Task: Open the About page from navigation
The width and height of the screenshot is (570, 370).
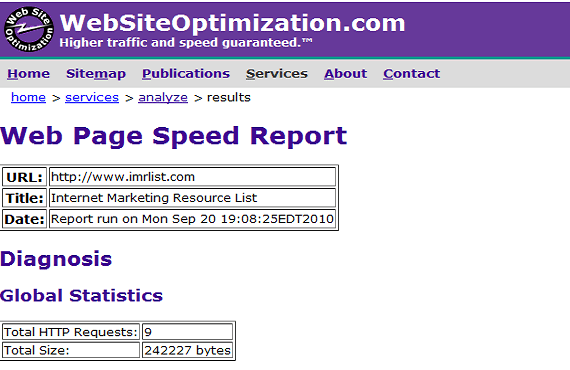Action: [345, 73]
